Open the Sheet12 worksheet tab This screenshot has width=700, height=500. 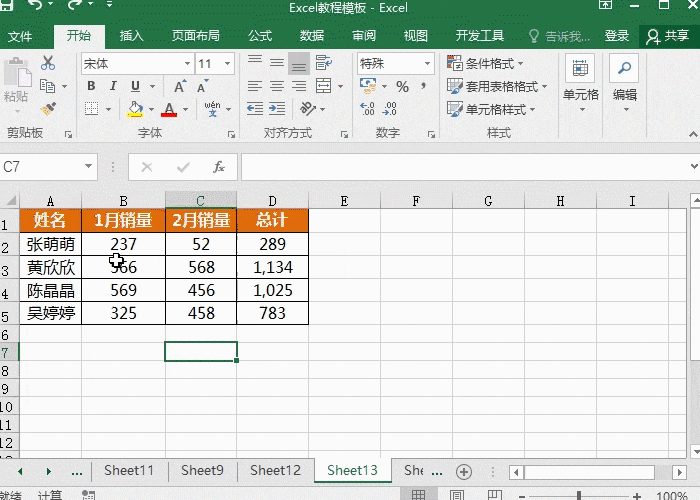pos(275,470)
